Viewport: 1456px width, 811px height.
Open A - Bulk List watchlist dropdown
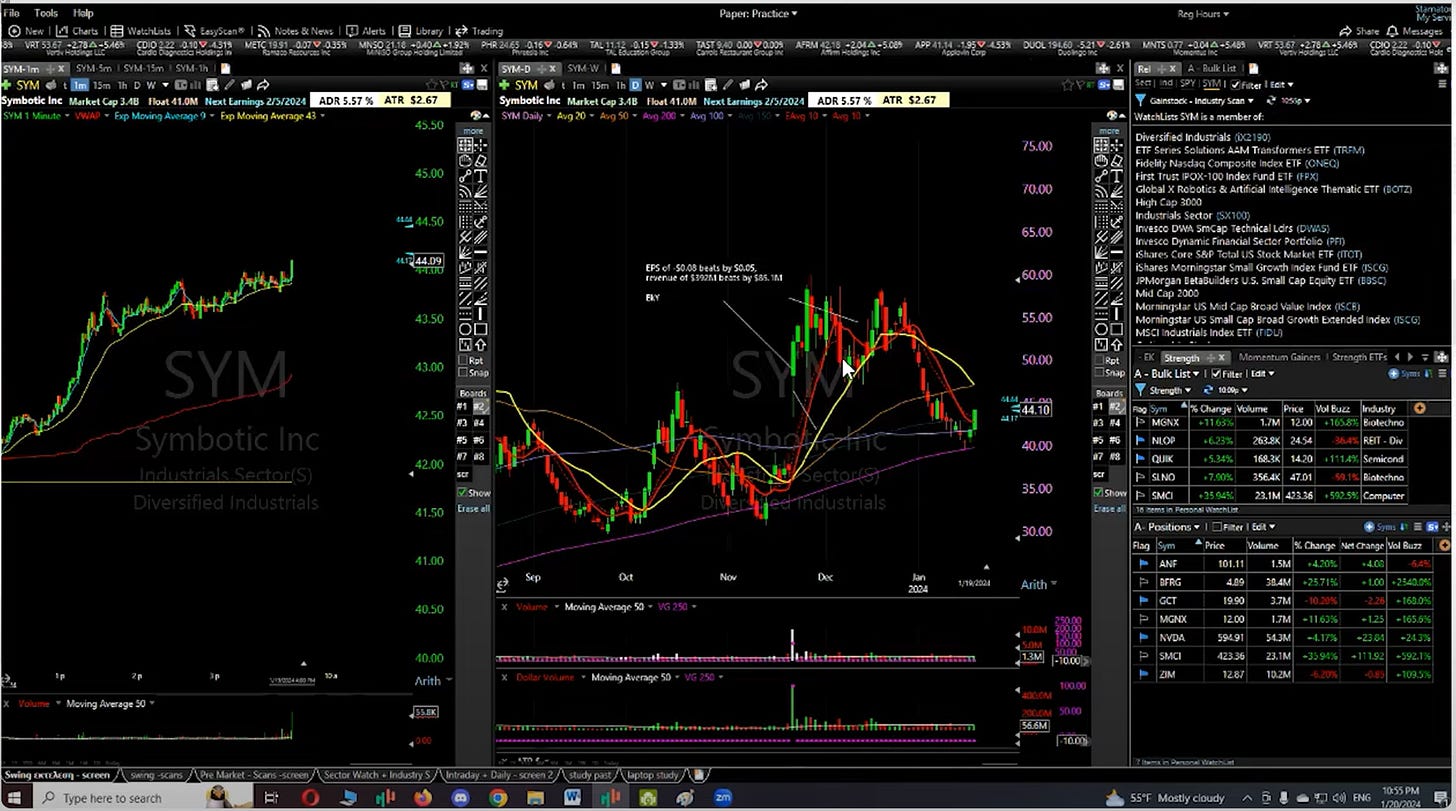pos(1167,374)
